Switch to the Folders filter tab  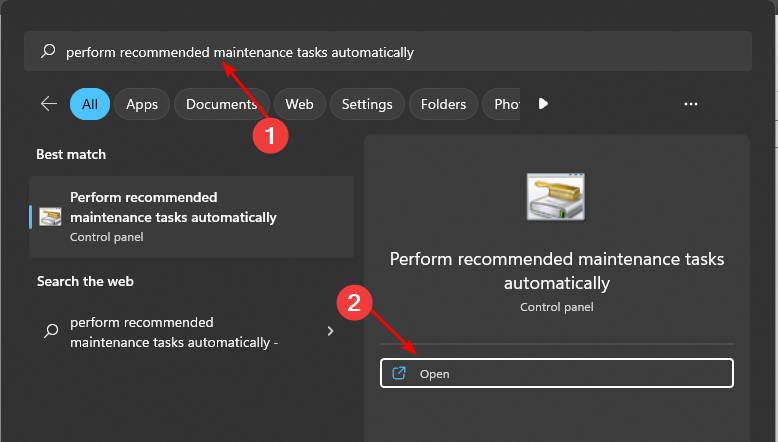pos(443,104)
